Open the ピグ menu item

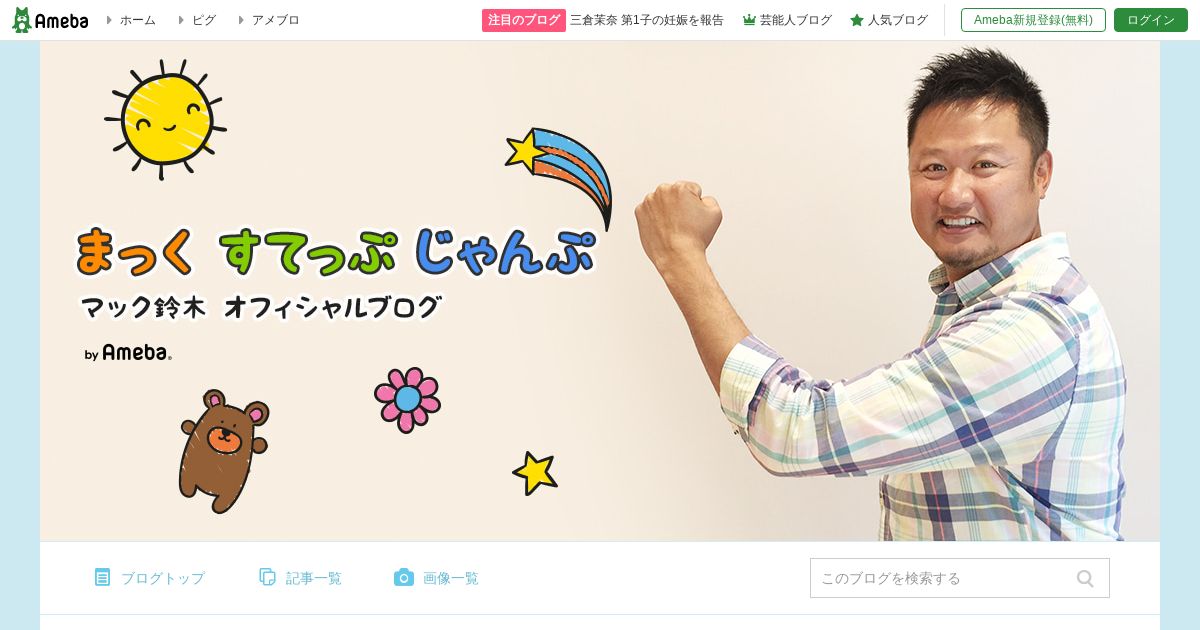point(204,20)
